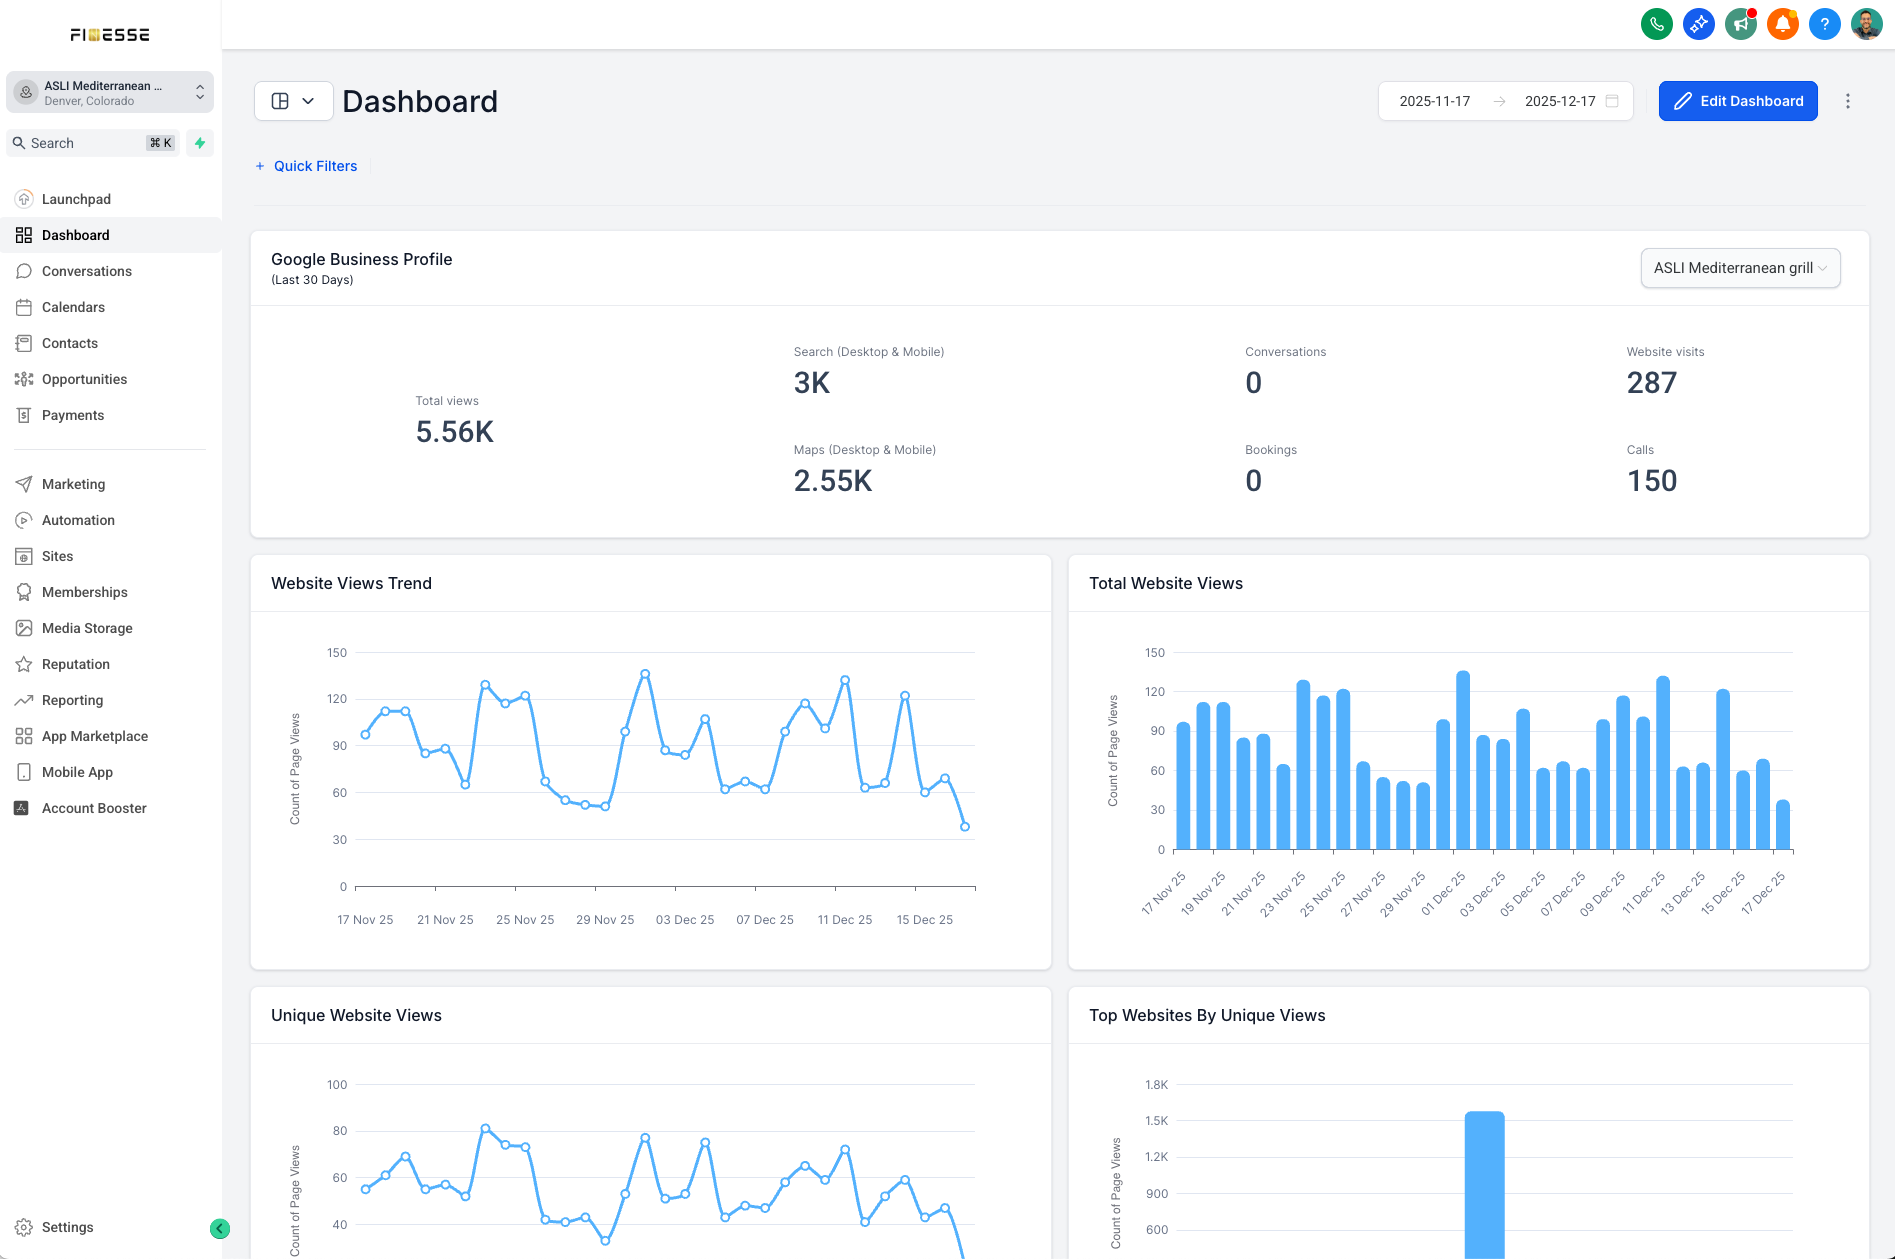Click the green phone dialer icon
This screenshot has width=1895, height=1259.
click(1657, 24)
